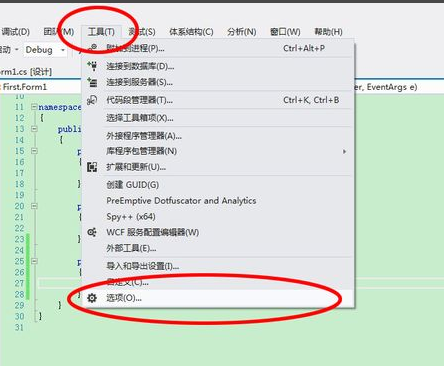This screenshot has width=444, height=366.
Task: Select 选择工具箱项(X) entry
Action: [x=218, y=118]
